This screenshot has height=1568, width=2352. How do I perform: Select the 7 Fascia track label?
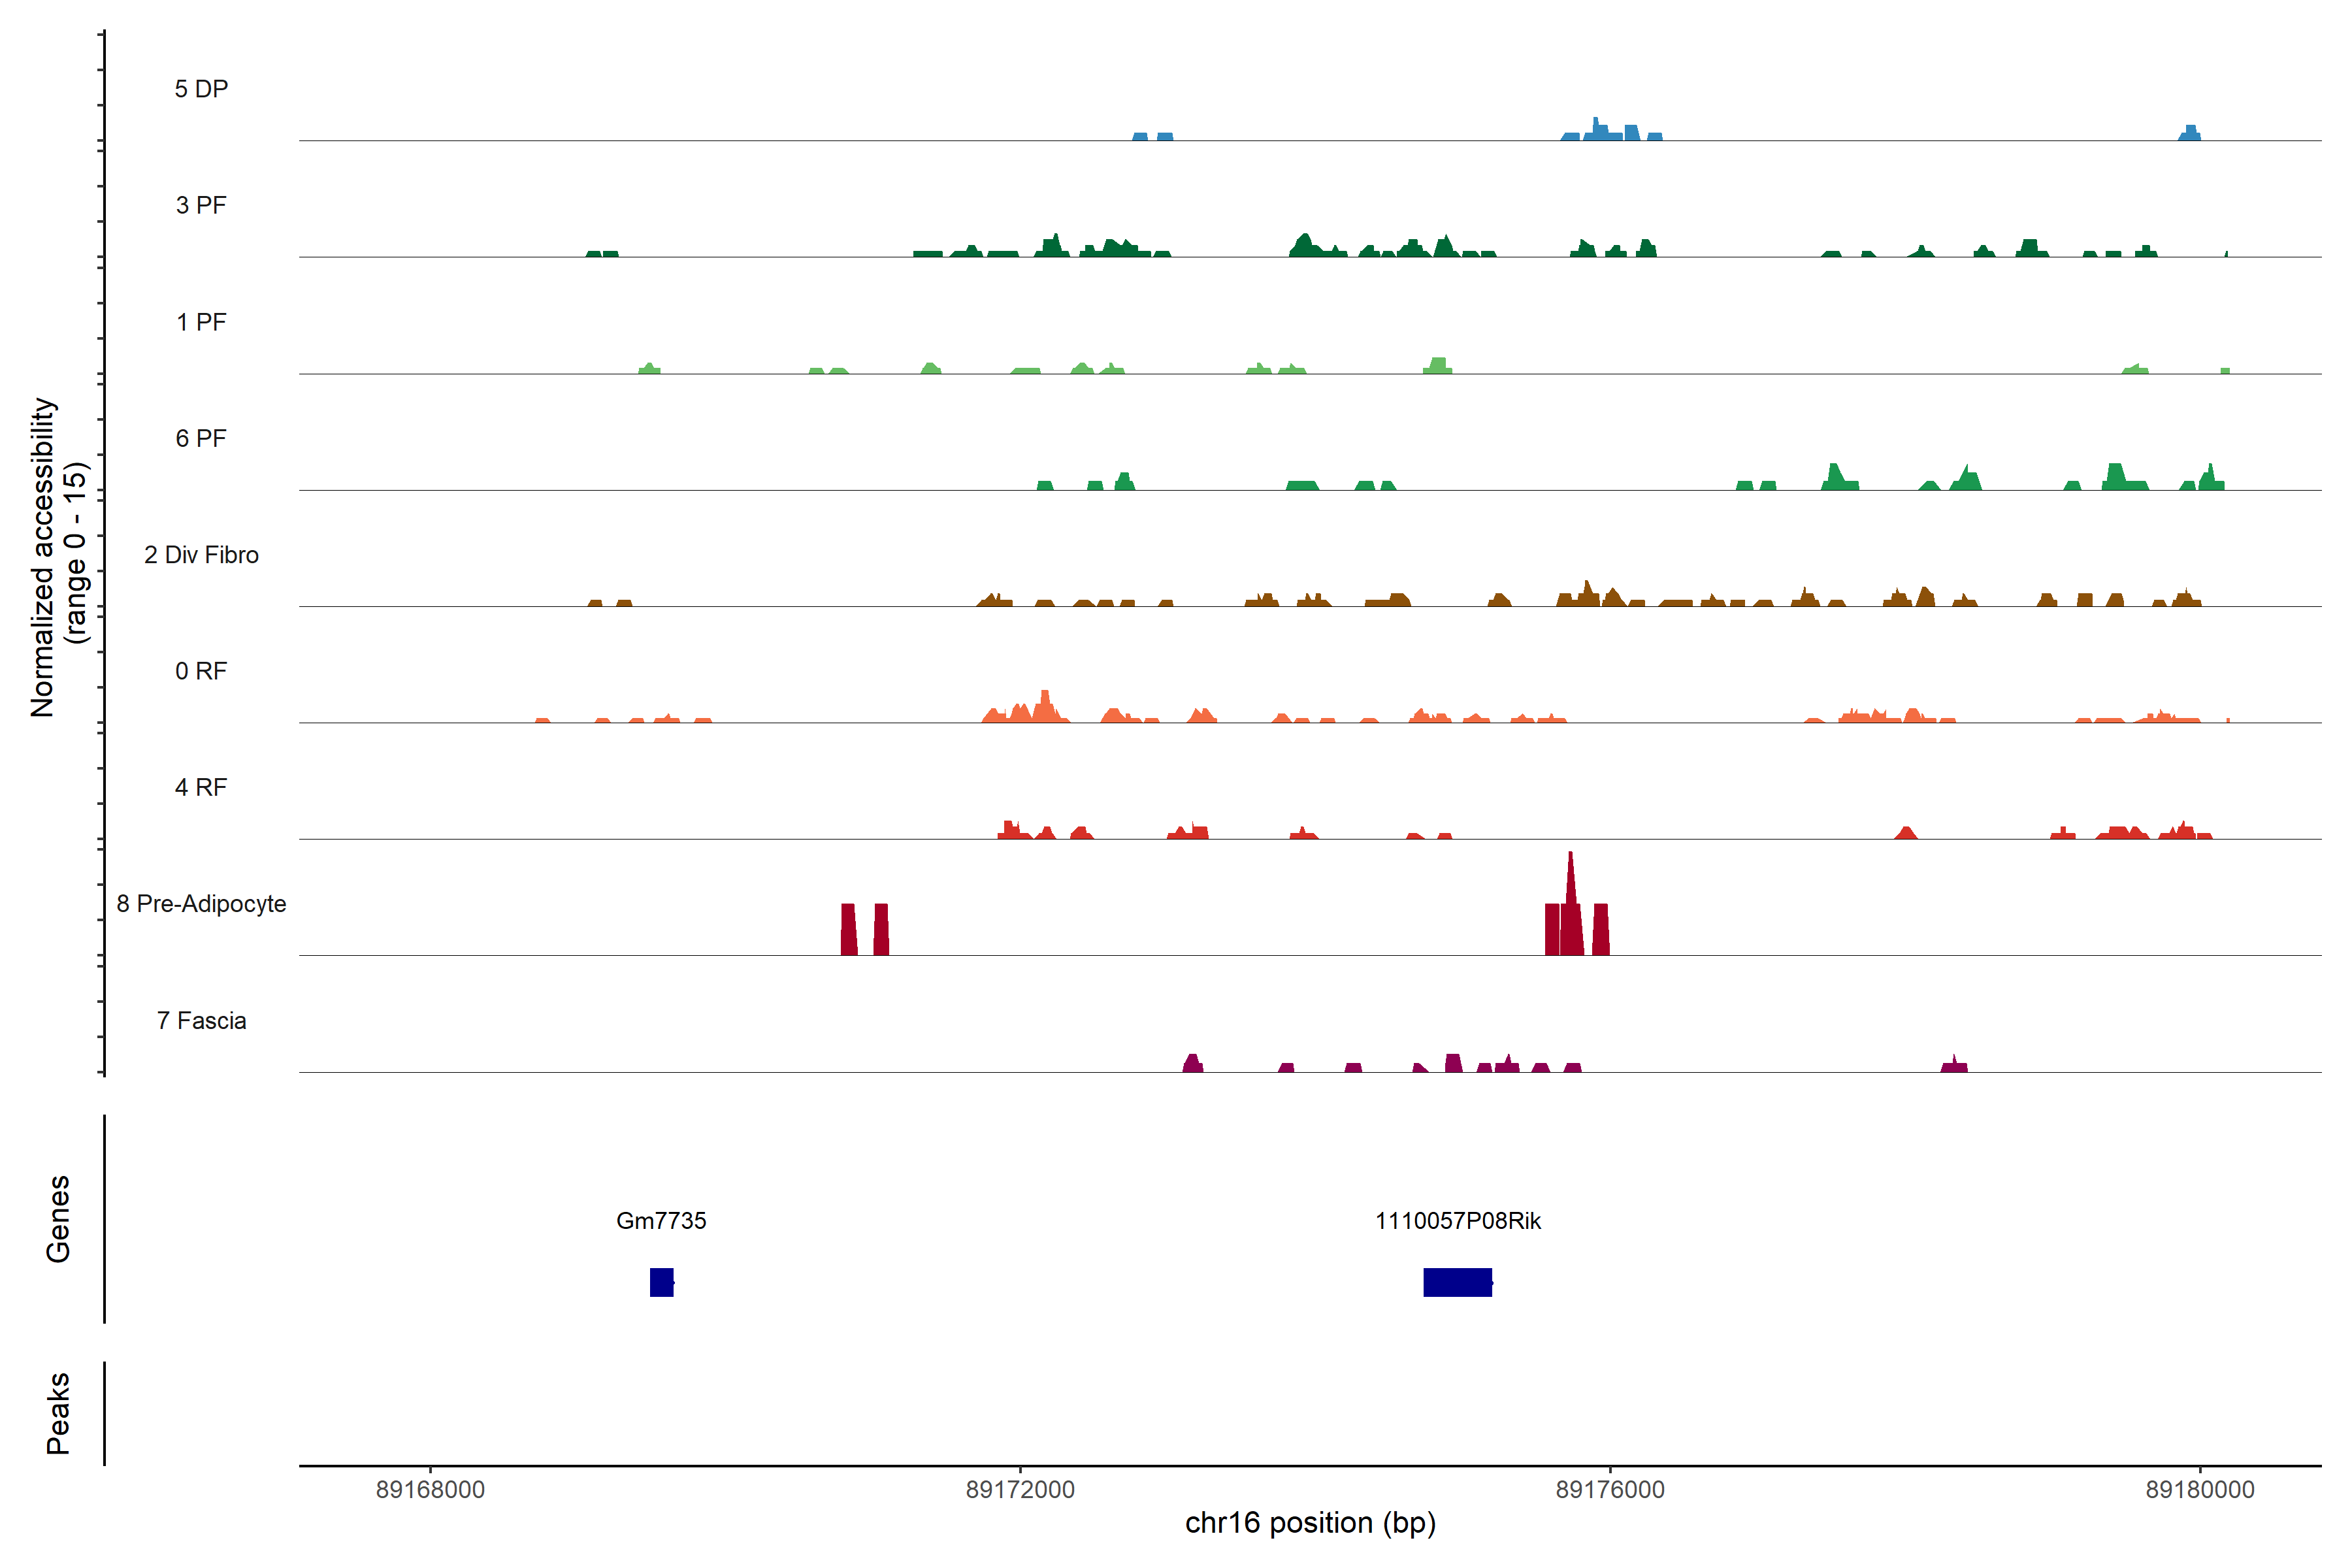pos(201,1020)
